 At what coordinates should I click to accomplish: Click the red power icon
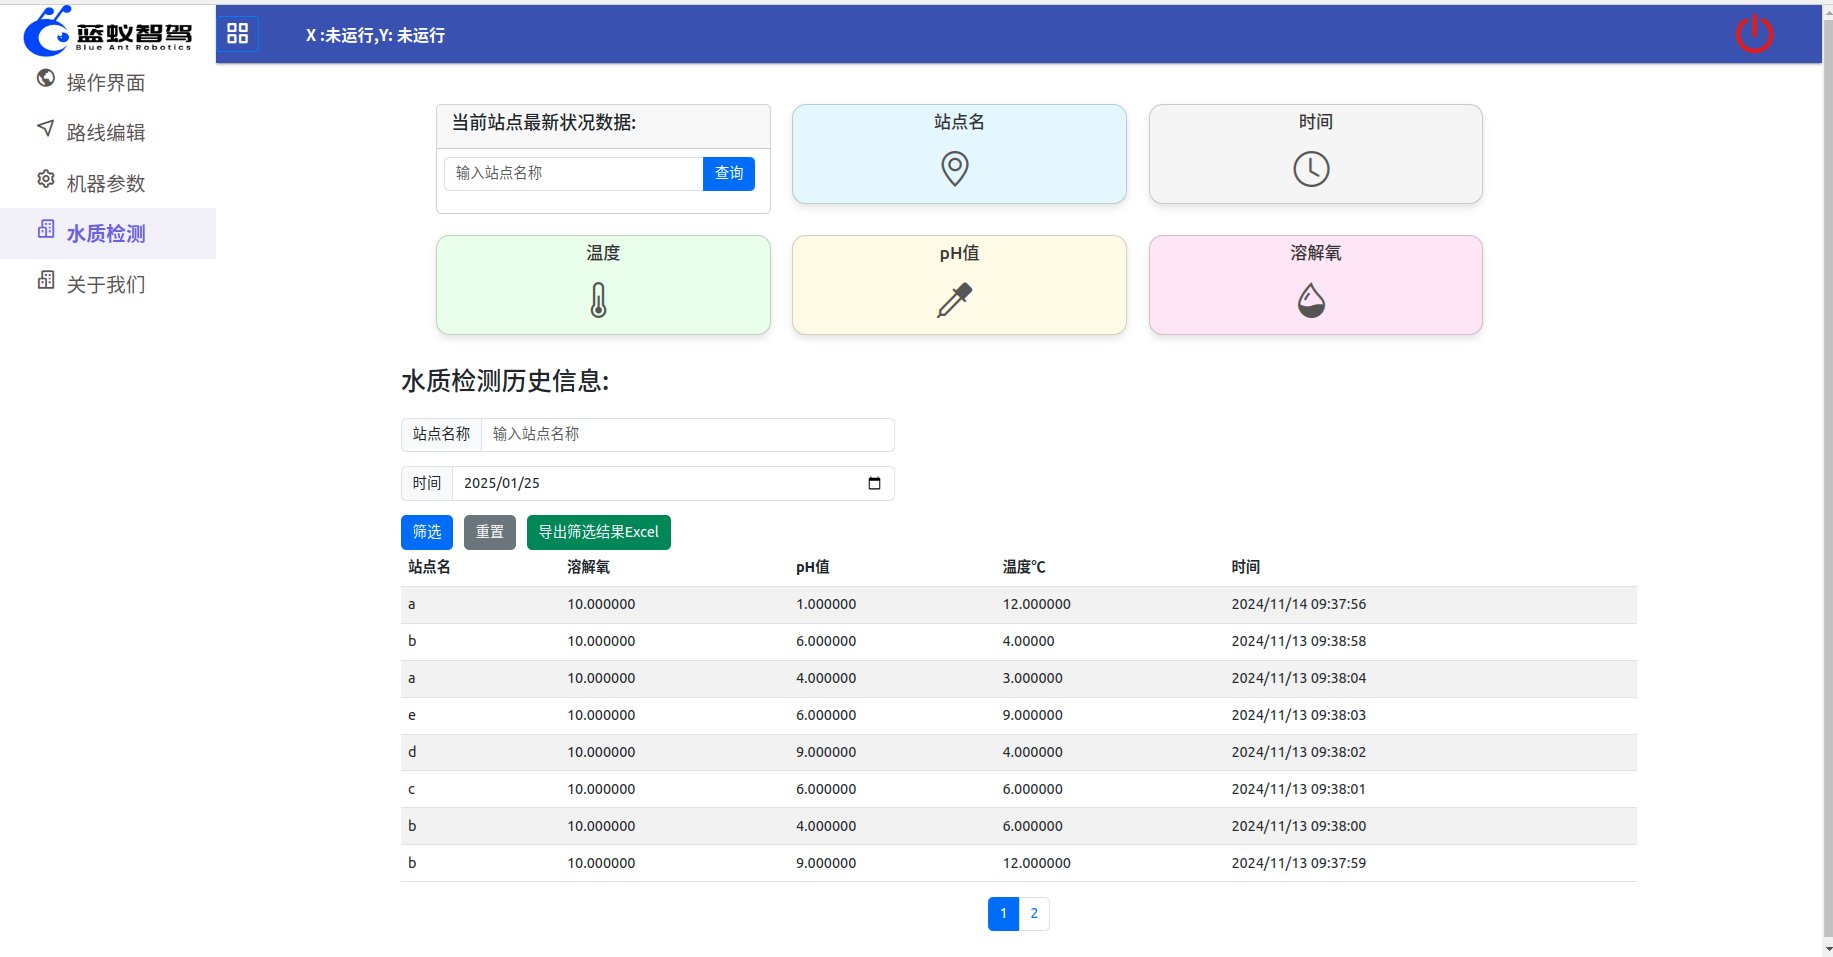pyautogui.click(x=1754, y=34)
